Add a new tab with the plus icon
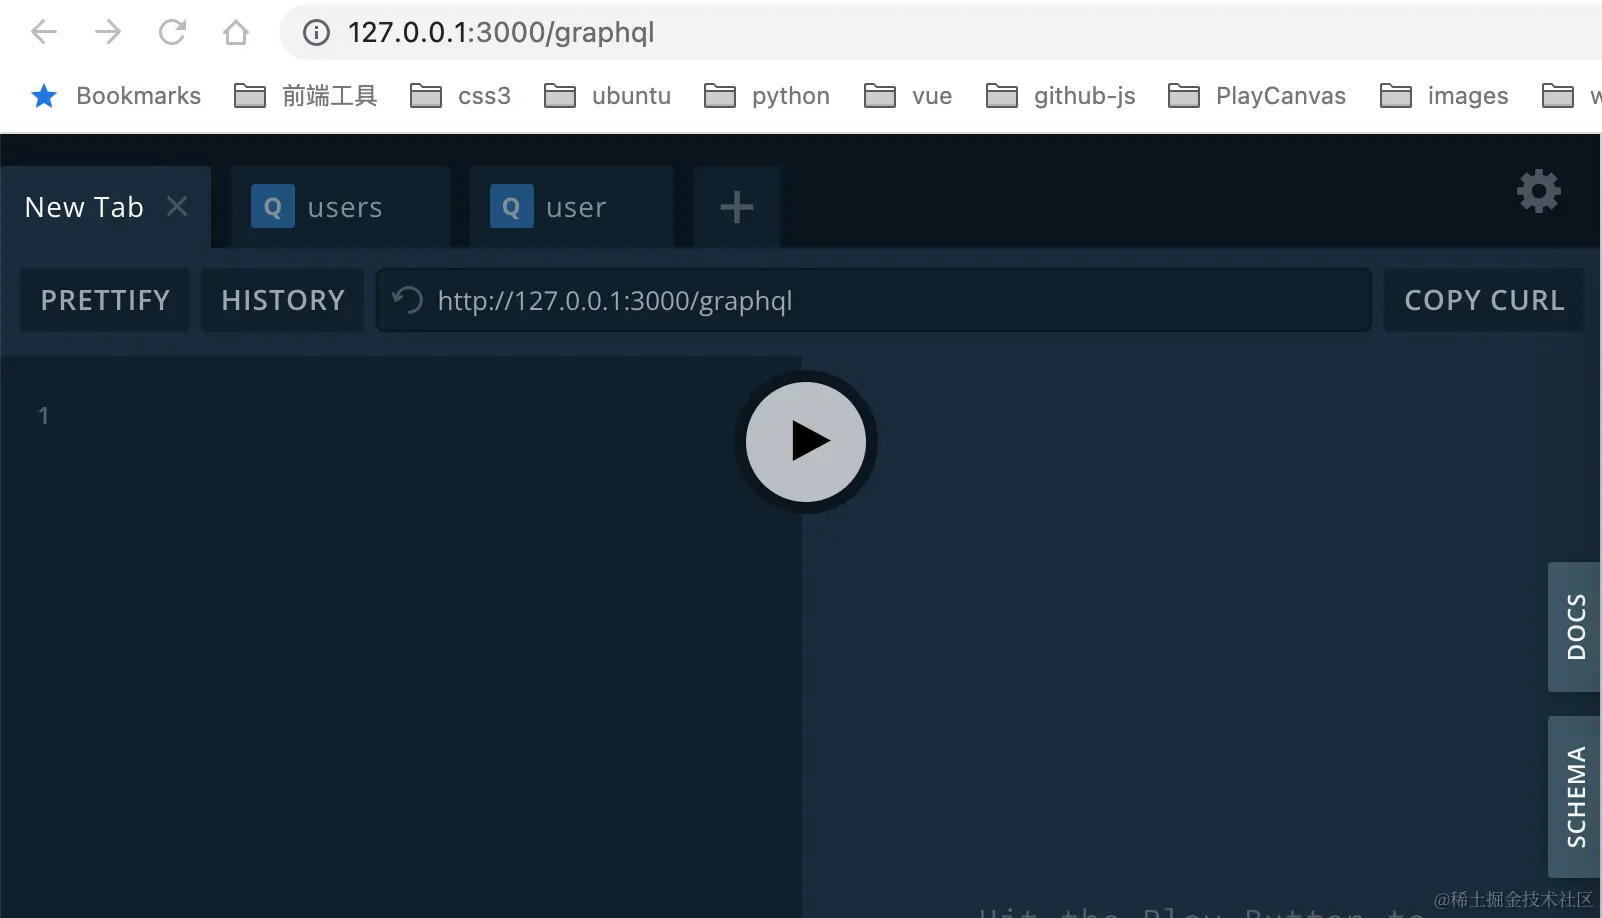1602x918 pixels. click(737, 207)
